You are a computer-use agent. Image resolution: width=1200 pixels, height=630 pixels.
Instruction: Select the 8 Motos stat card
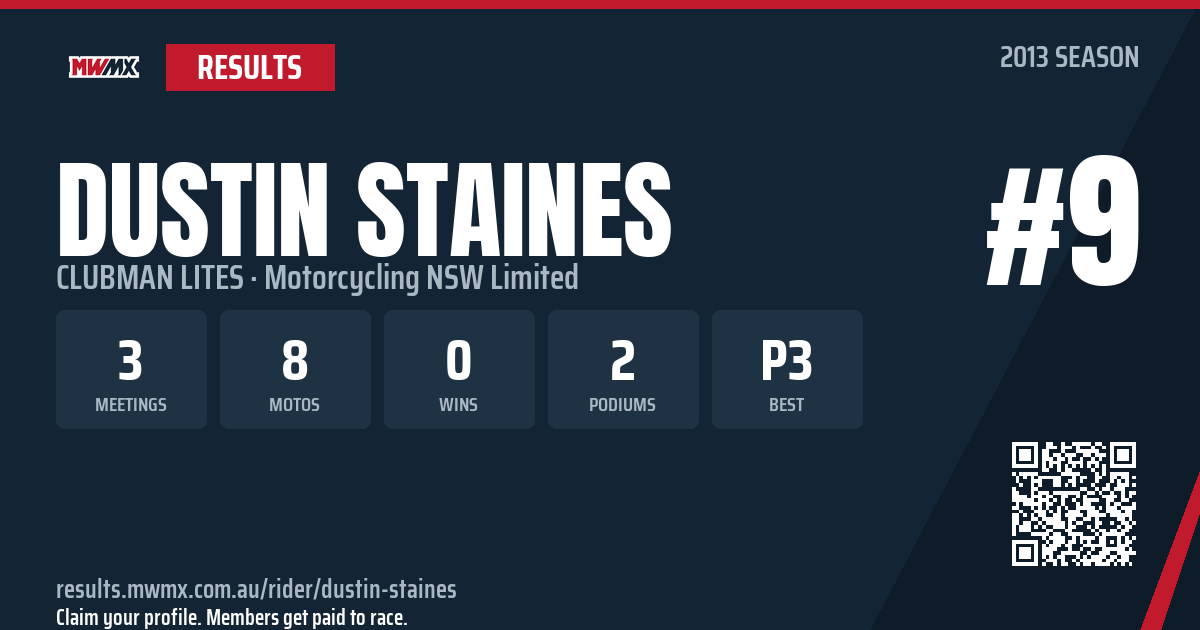(x=295, y=369)
